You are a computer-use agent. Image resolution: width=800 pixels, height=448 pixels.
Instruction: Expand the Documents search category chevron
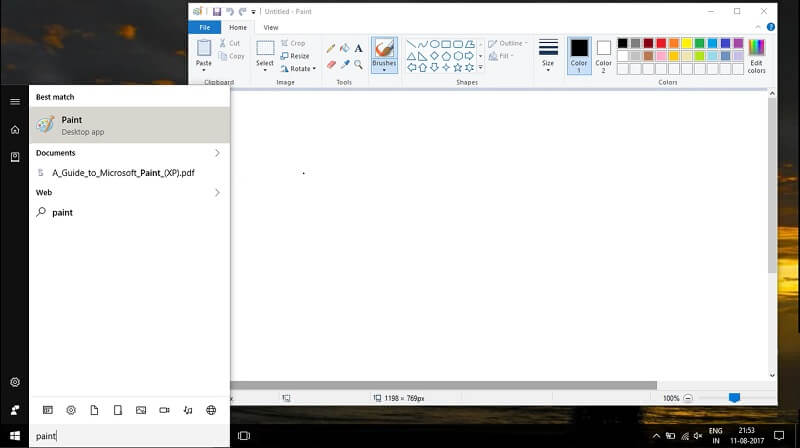click(x=217, y=153)
